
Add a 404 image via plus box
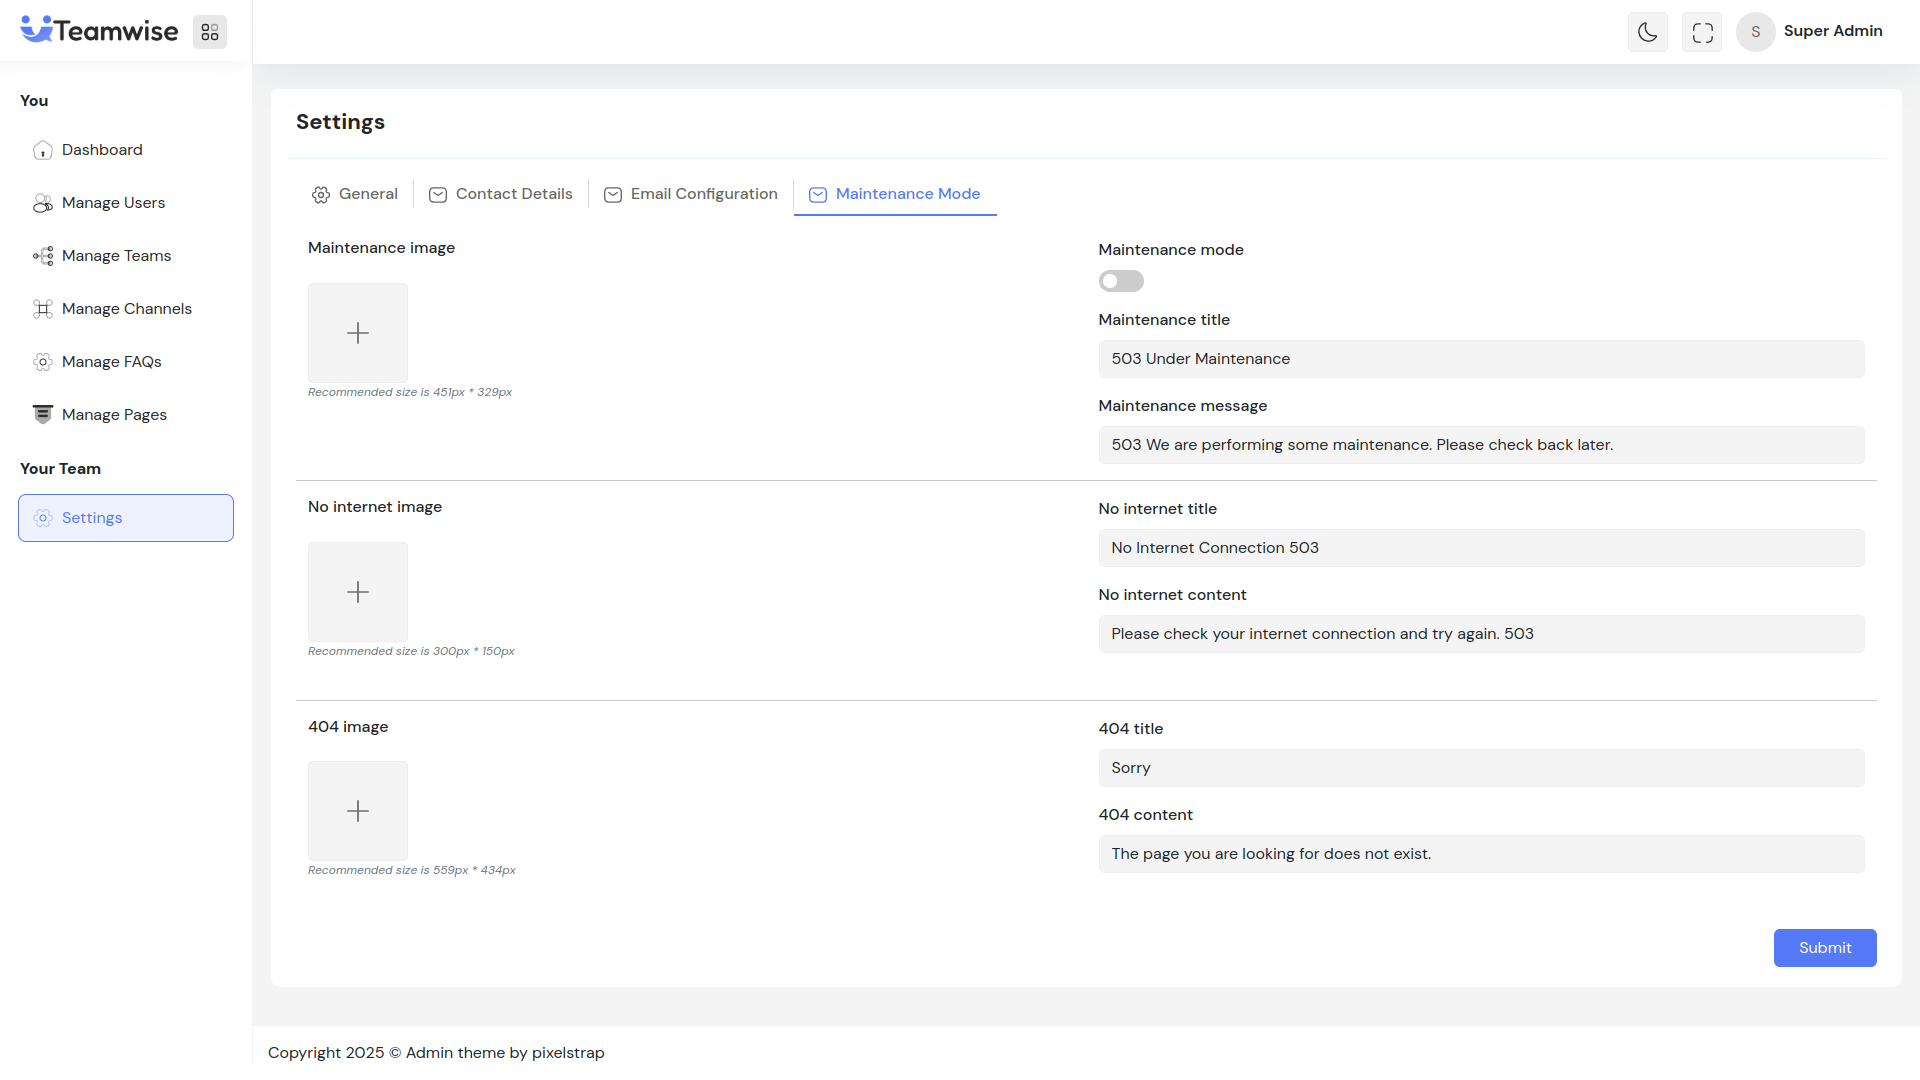pos(358,811)
